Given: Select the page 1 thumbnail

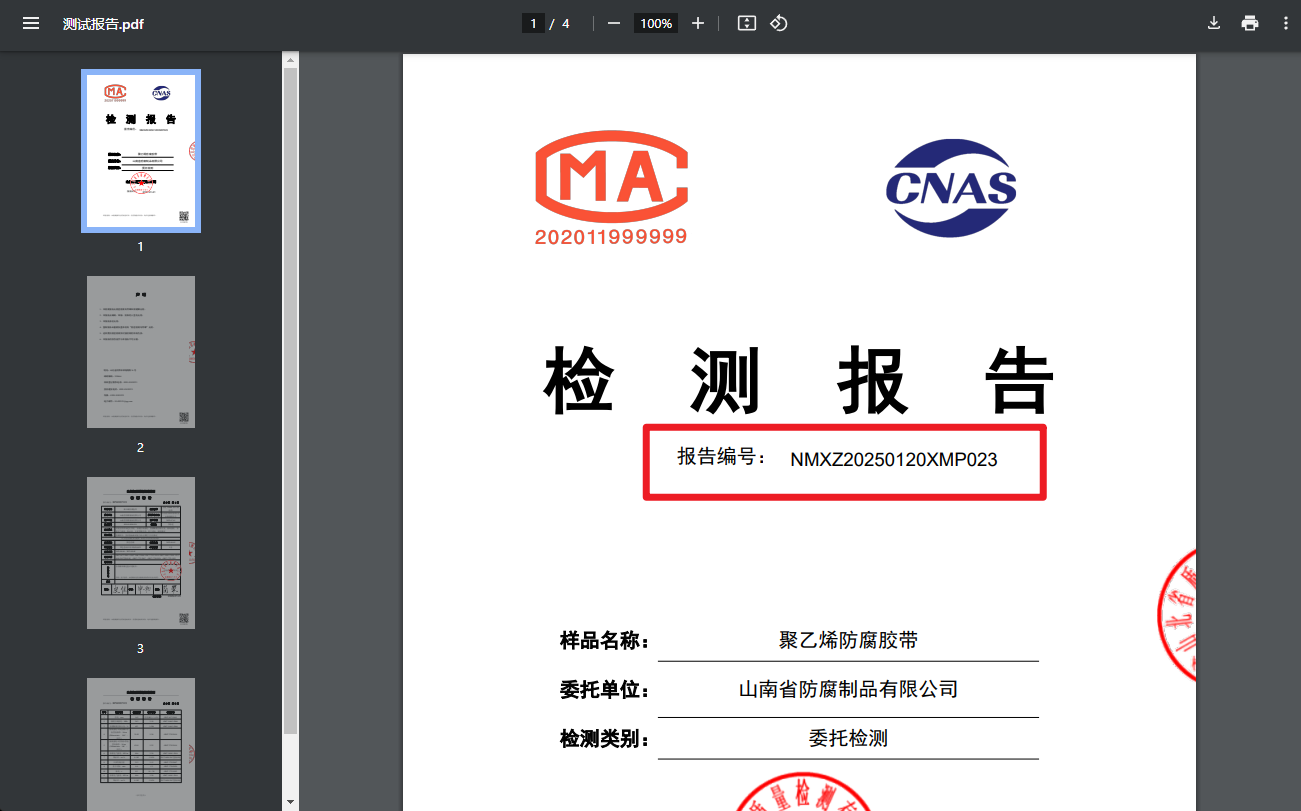Looking at the screenshot, I should [x=140, y=150].
